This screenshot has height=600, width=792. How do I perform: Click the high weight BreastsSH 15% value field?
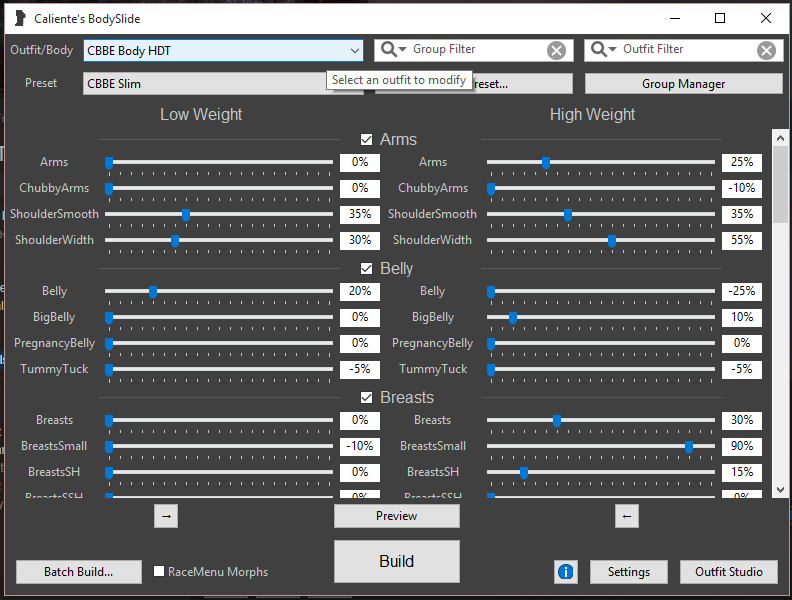(741, 472)
